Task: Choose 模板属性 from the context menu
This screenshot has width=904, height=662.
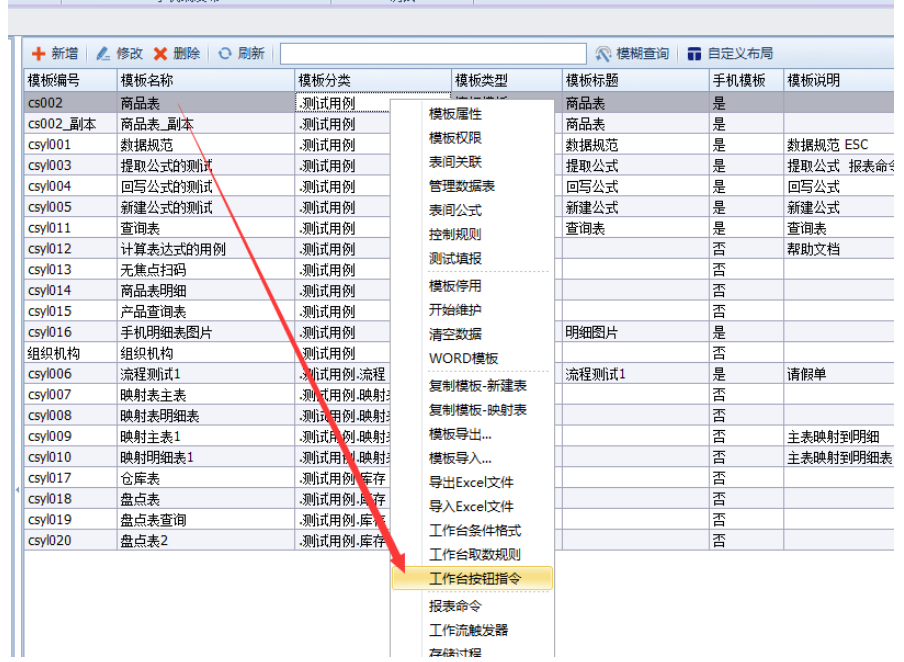Action: (455, 114)
